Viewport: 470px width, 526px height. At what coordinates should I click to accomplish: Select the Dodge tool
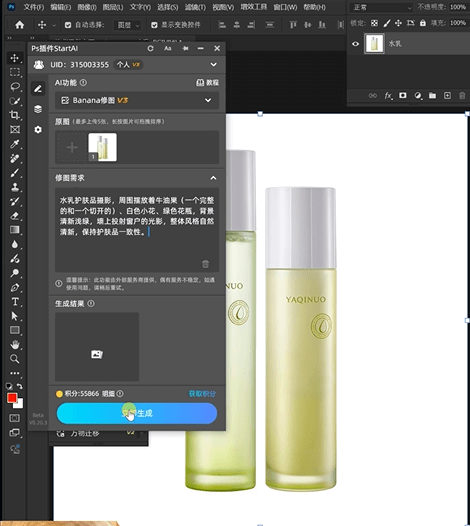(14, 273)
